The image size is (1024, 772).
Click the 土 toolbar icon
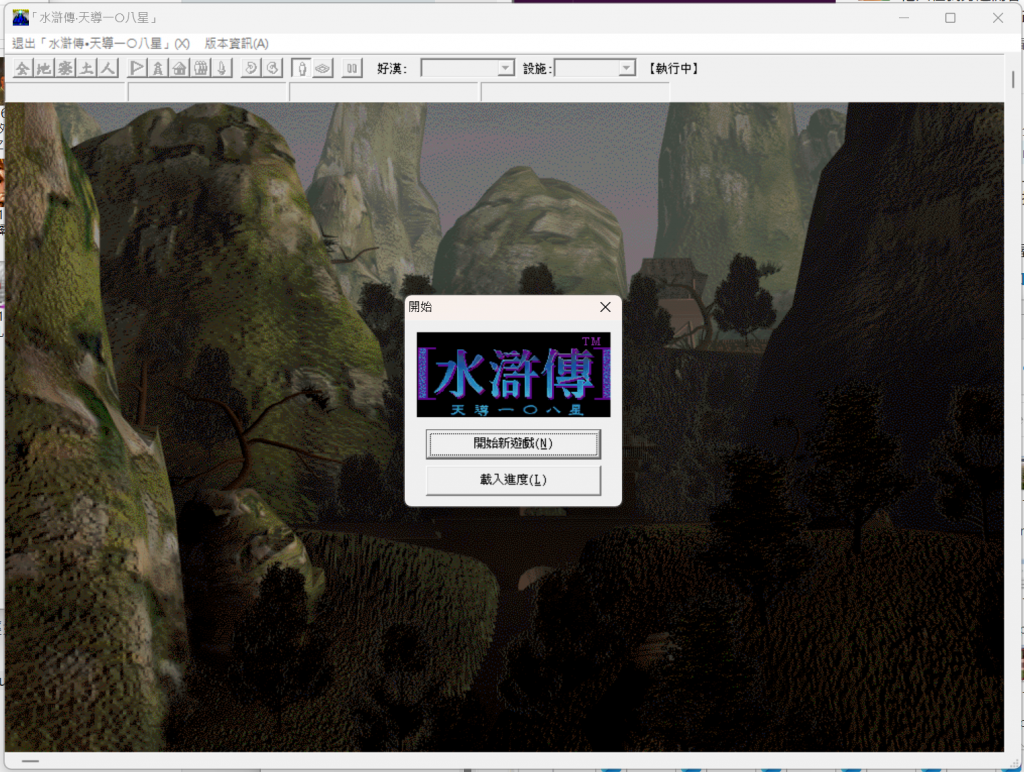point(86,68)
